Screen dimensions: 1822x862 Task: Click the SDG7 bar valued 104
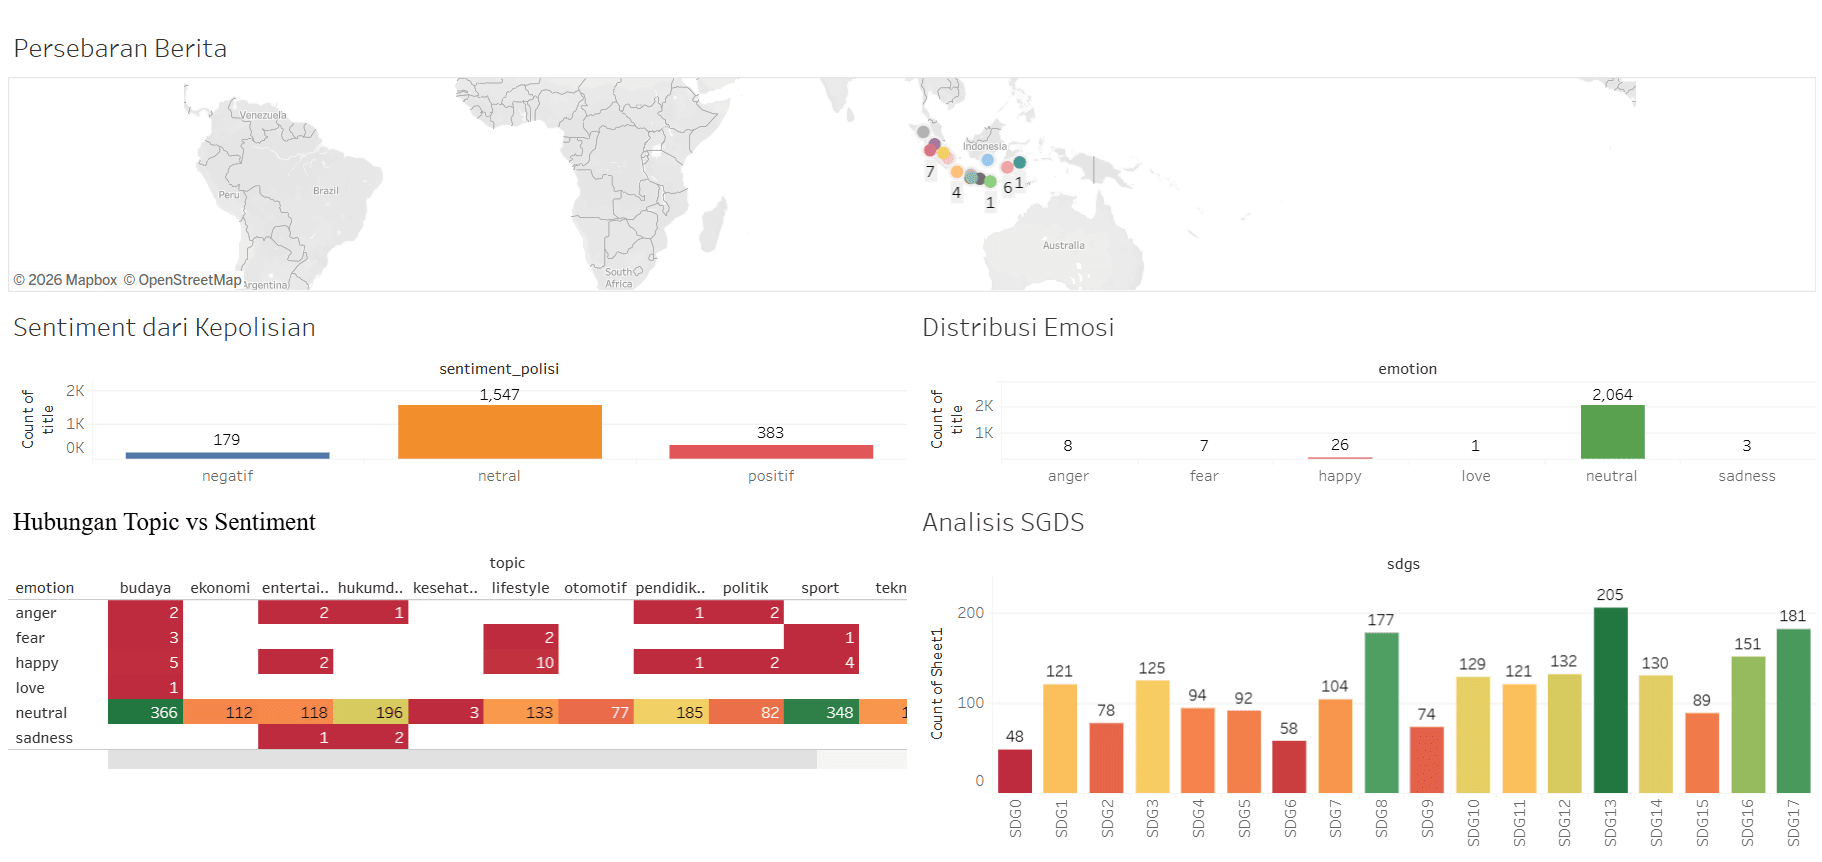point(1335,746)
